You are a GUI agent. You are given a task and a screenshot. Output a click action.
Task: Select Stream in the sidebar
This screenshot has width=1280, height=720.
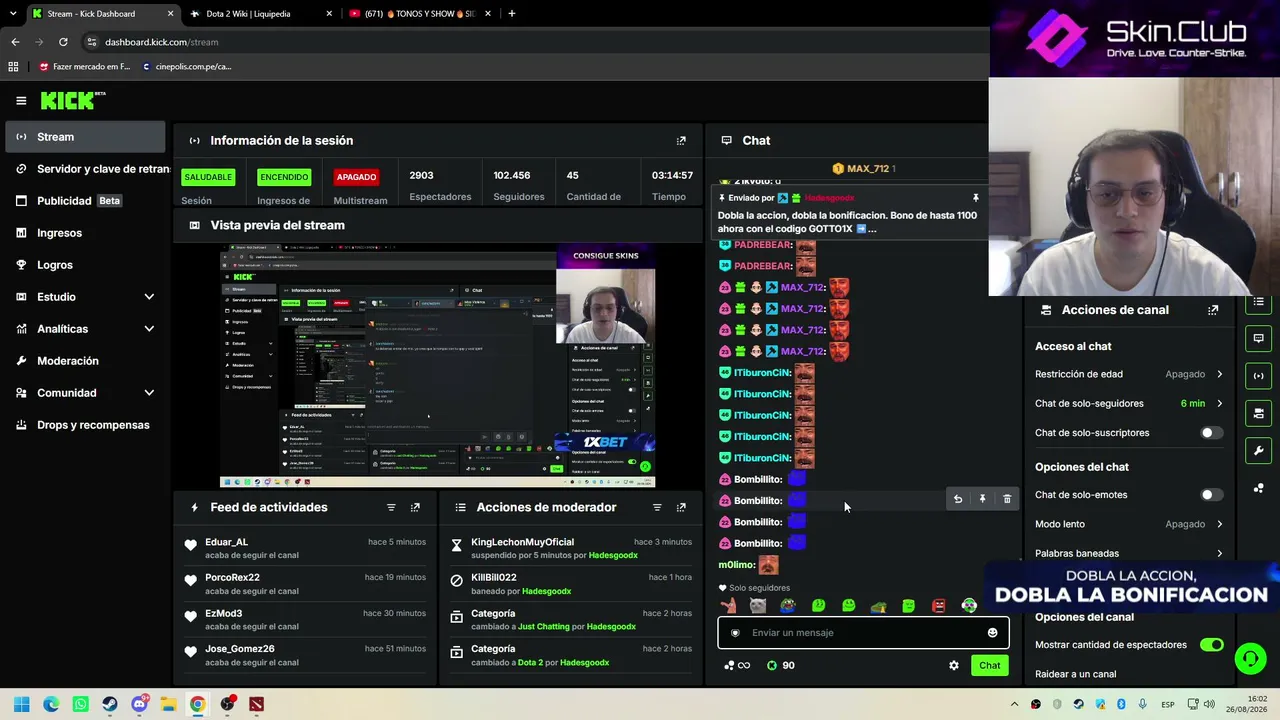point(85,137)
